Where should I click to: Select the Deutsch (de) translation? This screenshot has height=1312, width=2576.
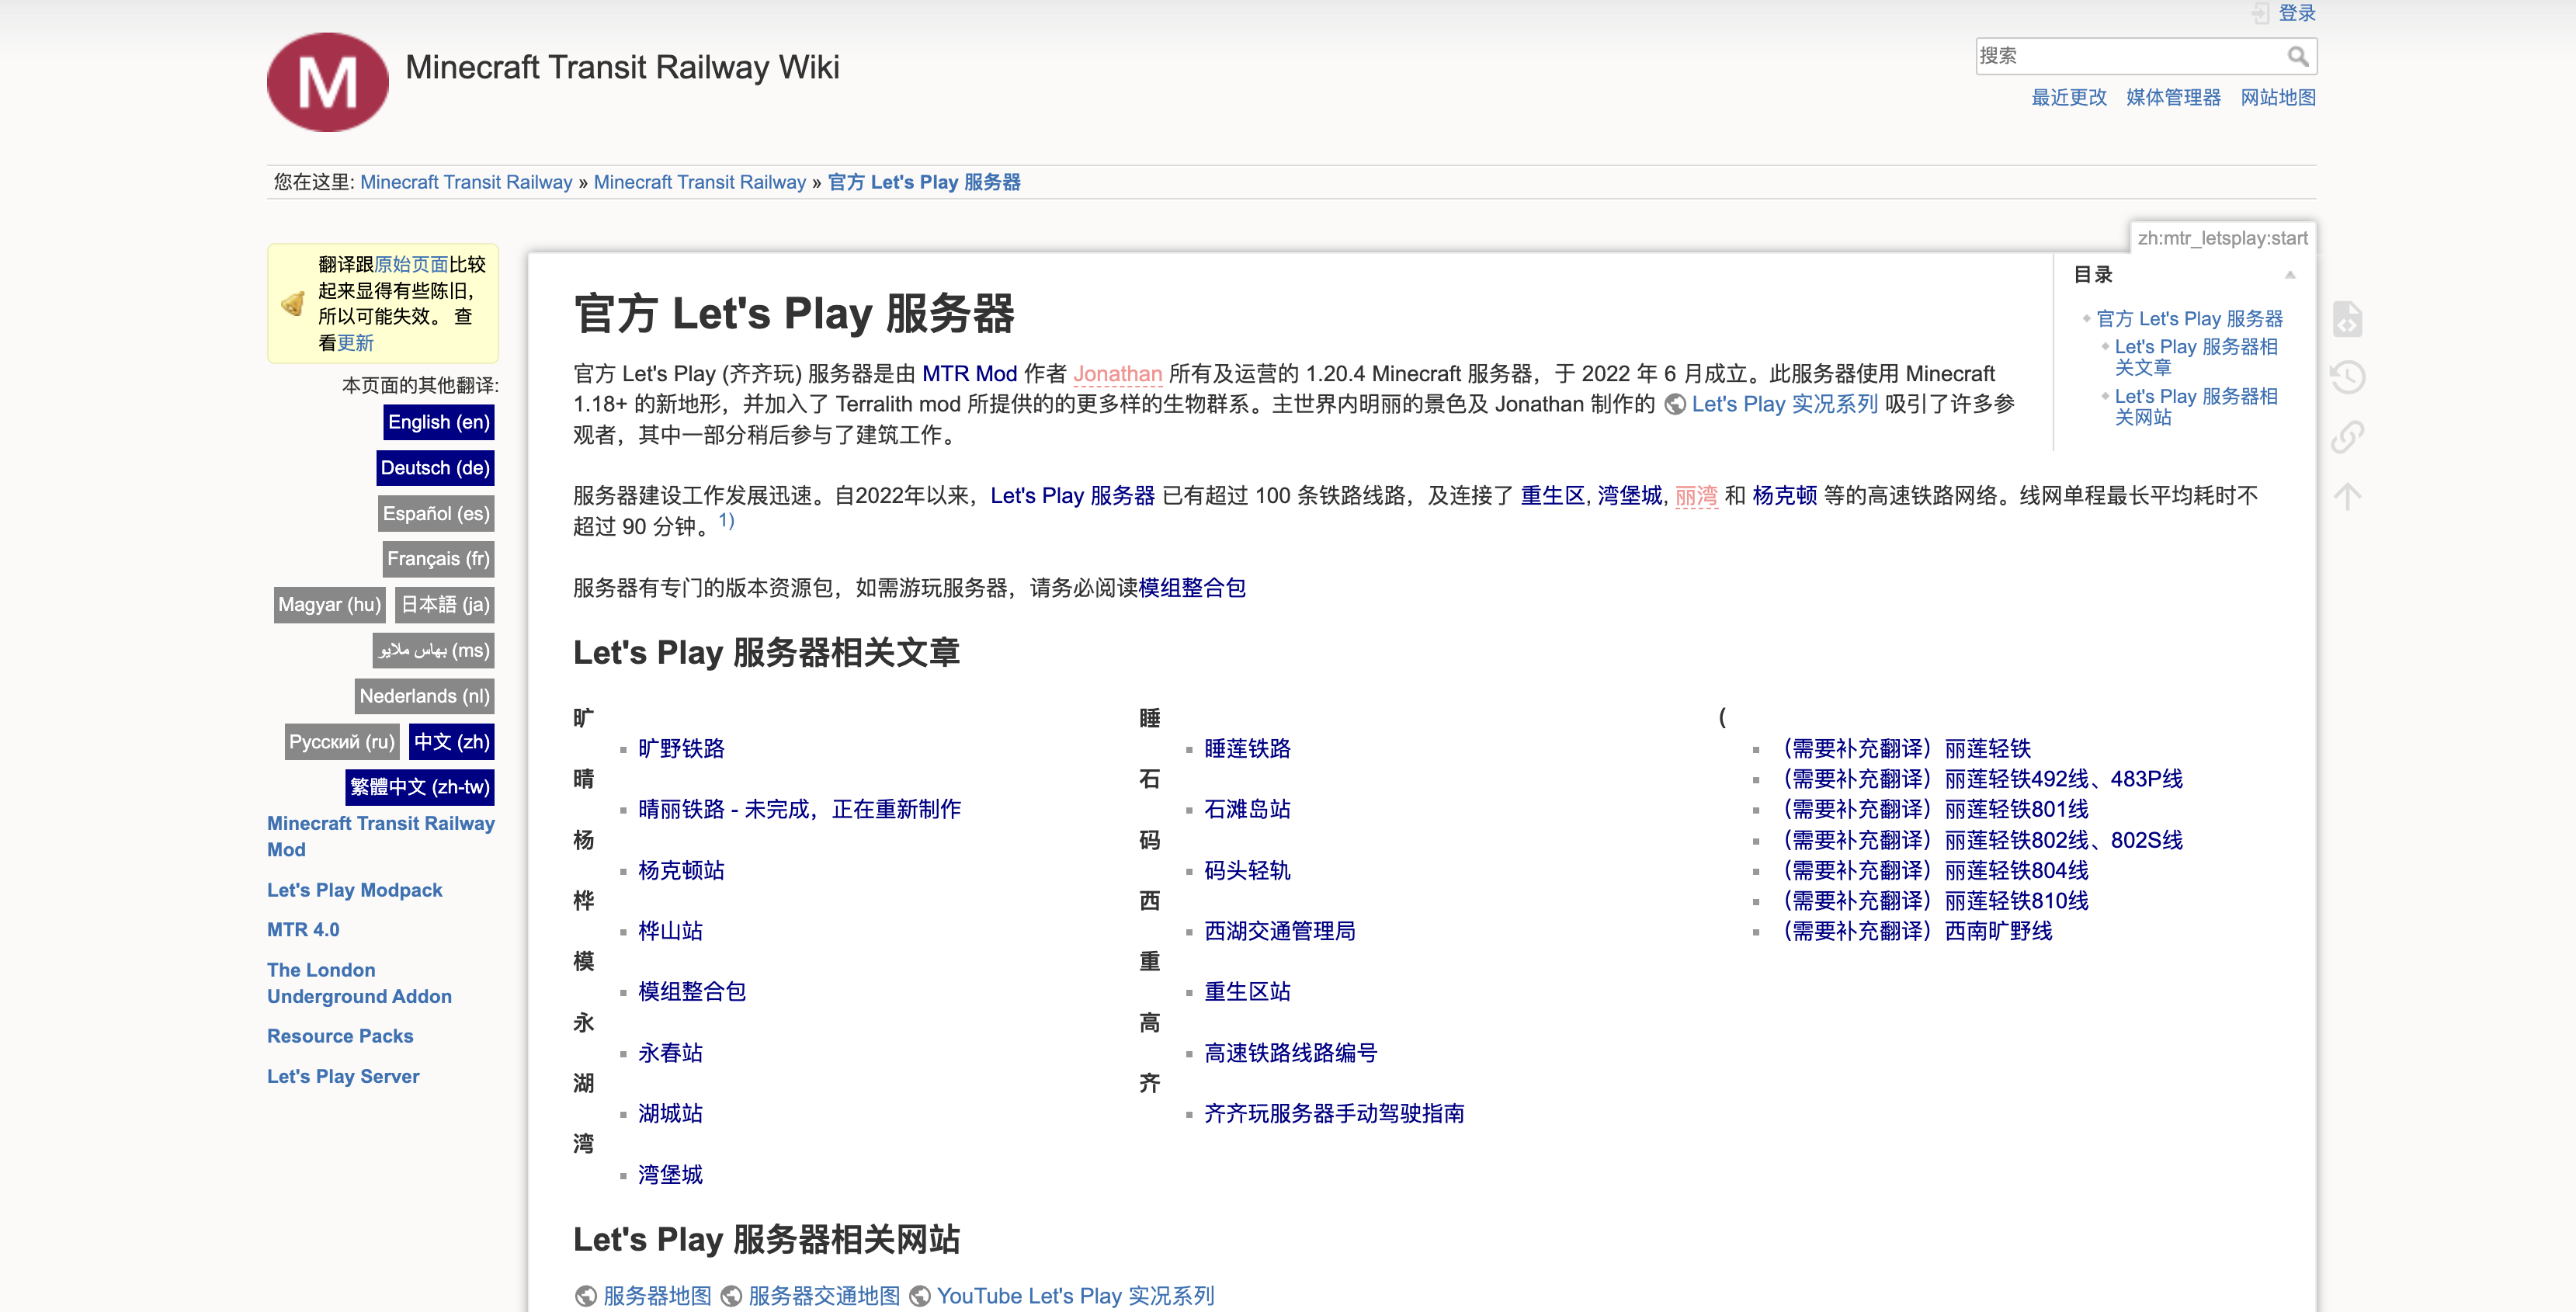[x=435, y=467]
